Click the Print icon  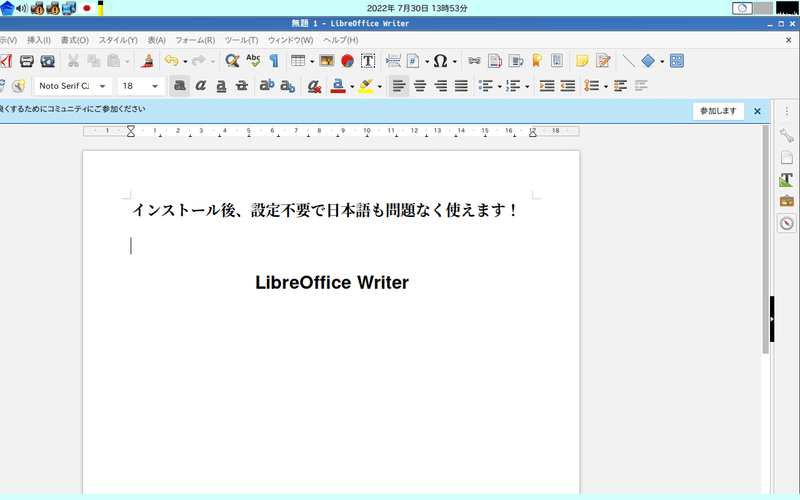[x=27, y=61]
